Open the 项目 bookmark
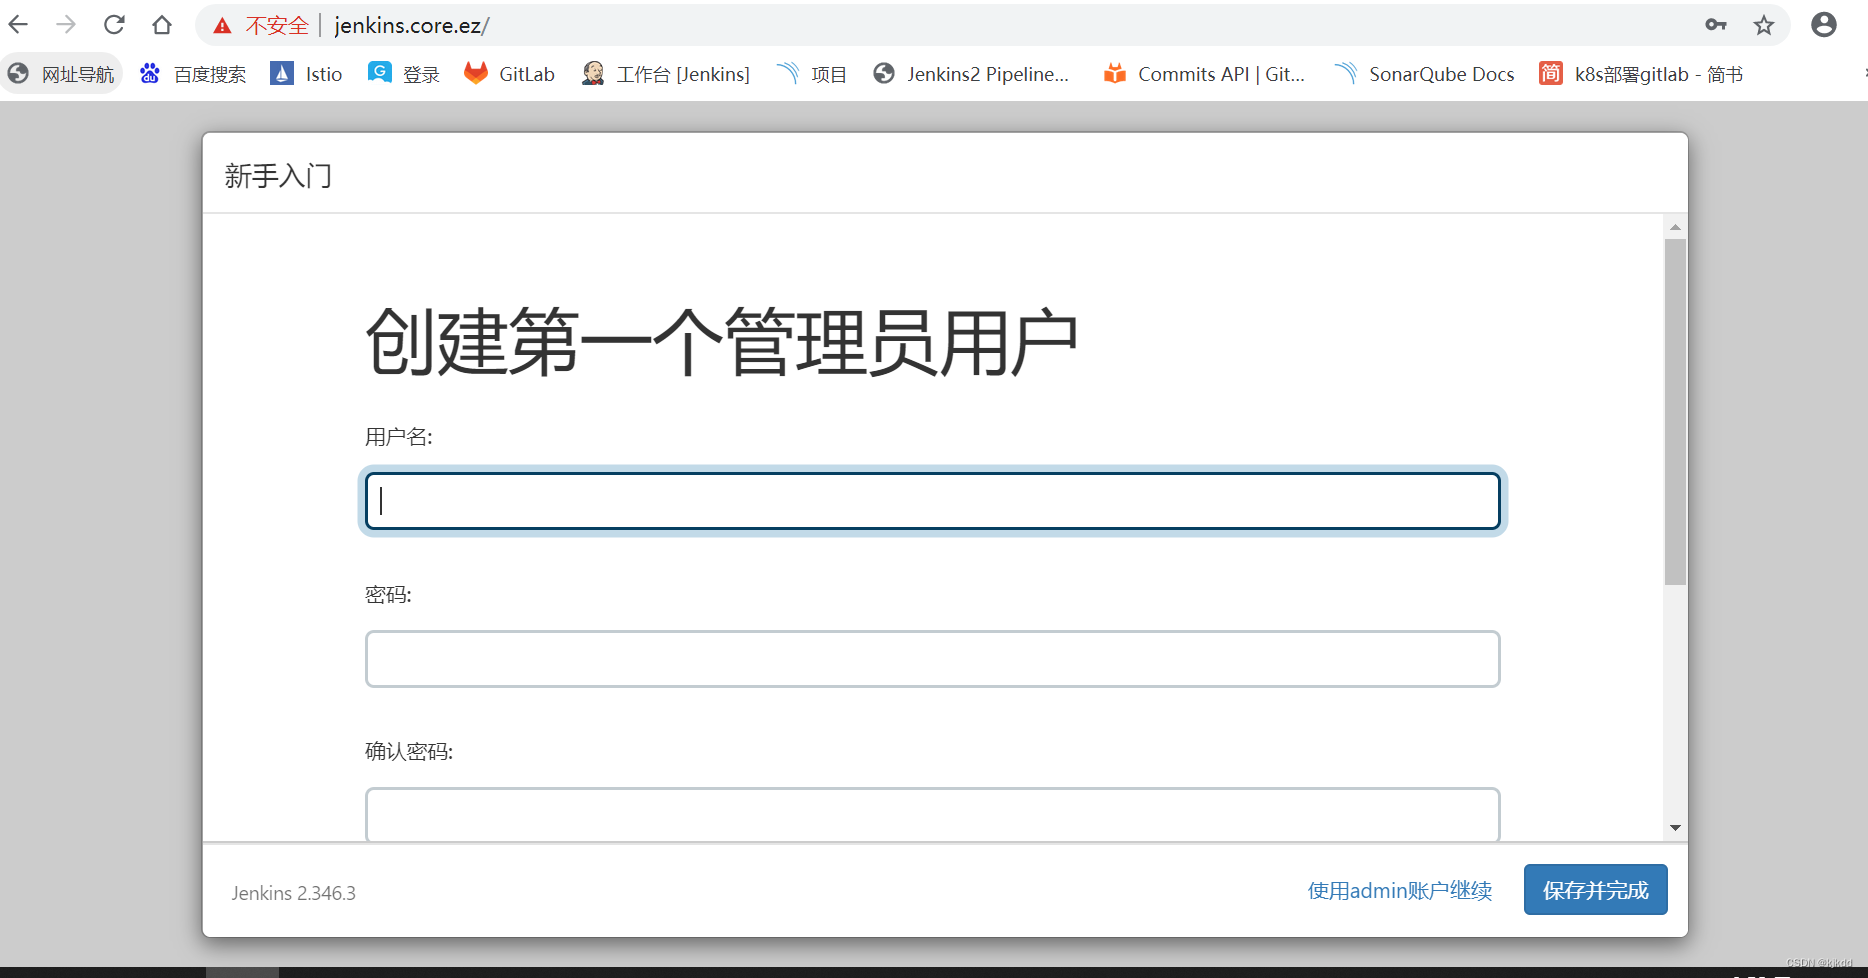The image size is (1868, 978). pyautogui.click(x=812, y=74)
